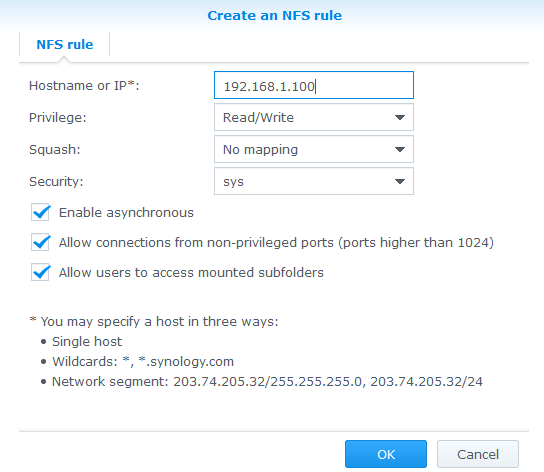Click the Hostname or IP label
Image resolution: width=544 pixels, height=472 pixels.
(84, 86)
